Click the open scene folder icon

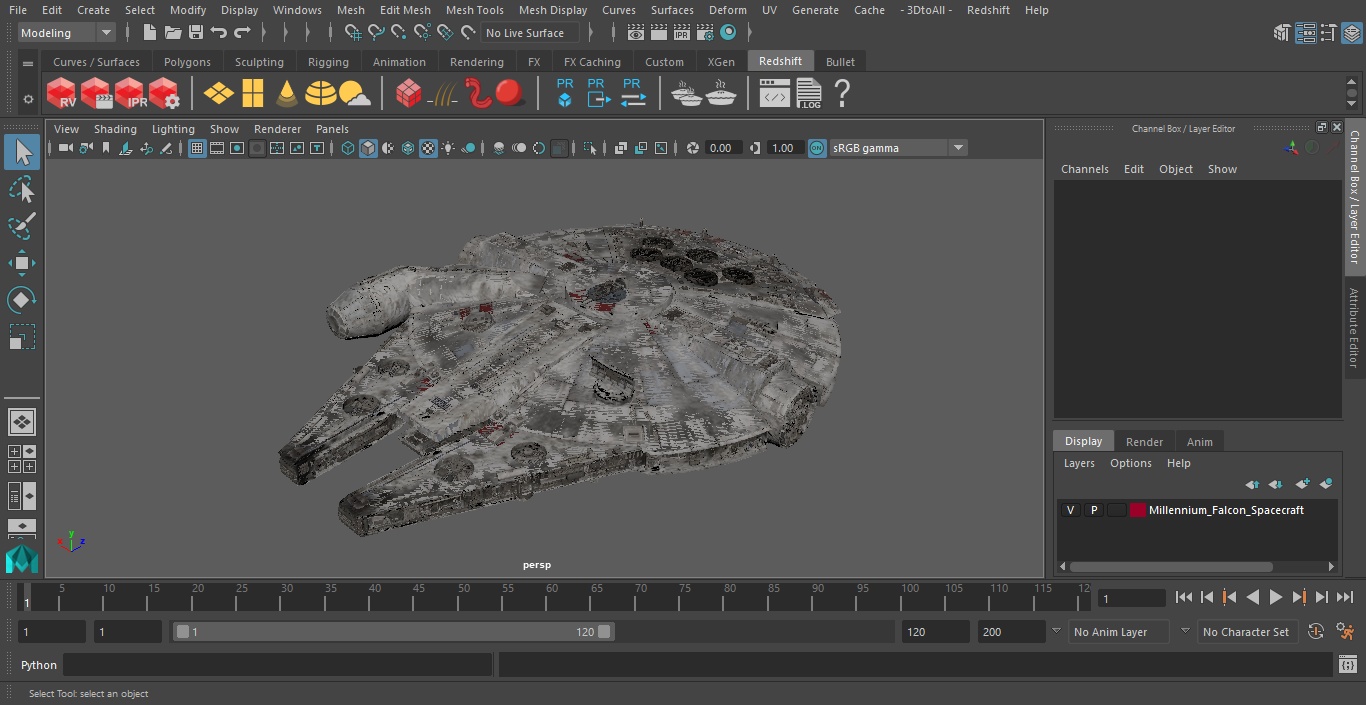tap(173, 33)
